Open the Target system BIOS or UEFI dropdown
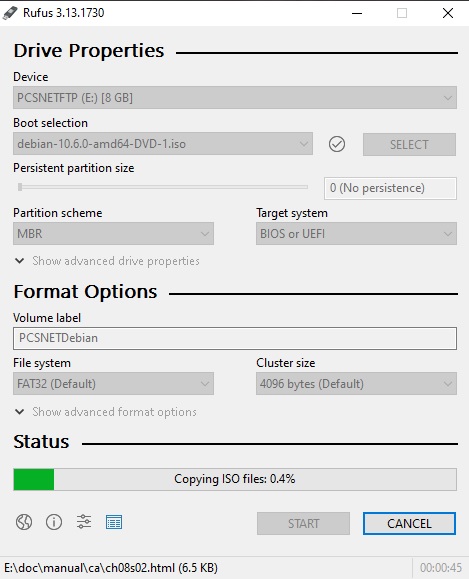The image size is (469, 579). [x=356, y=233]
